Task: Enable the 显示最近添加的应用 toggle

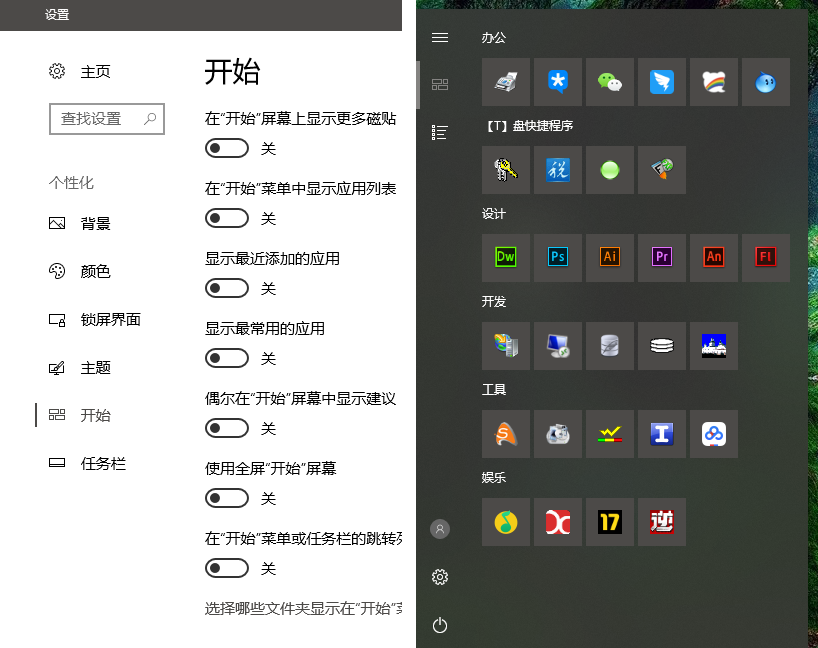Action: (x=226, y=288)
